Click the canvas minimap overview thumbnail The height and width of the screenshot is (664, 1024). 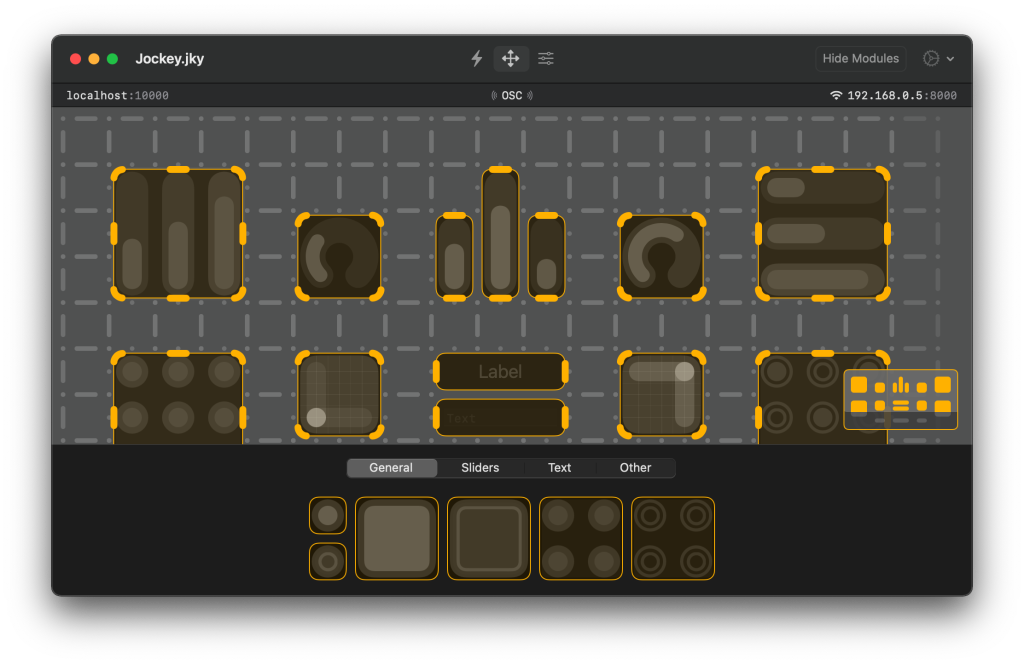click(x=900, y=399)
